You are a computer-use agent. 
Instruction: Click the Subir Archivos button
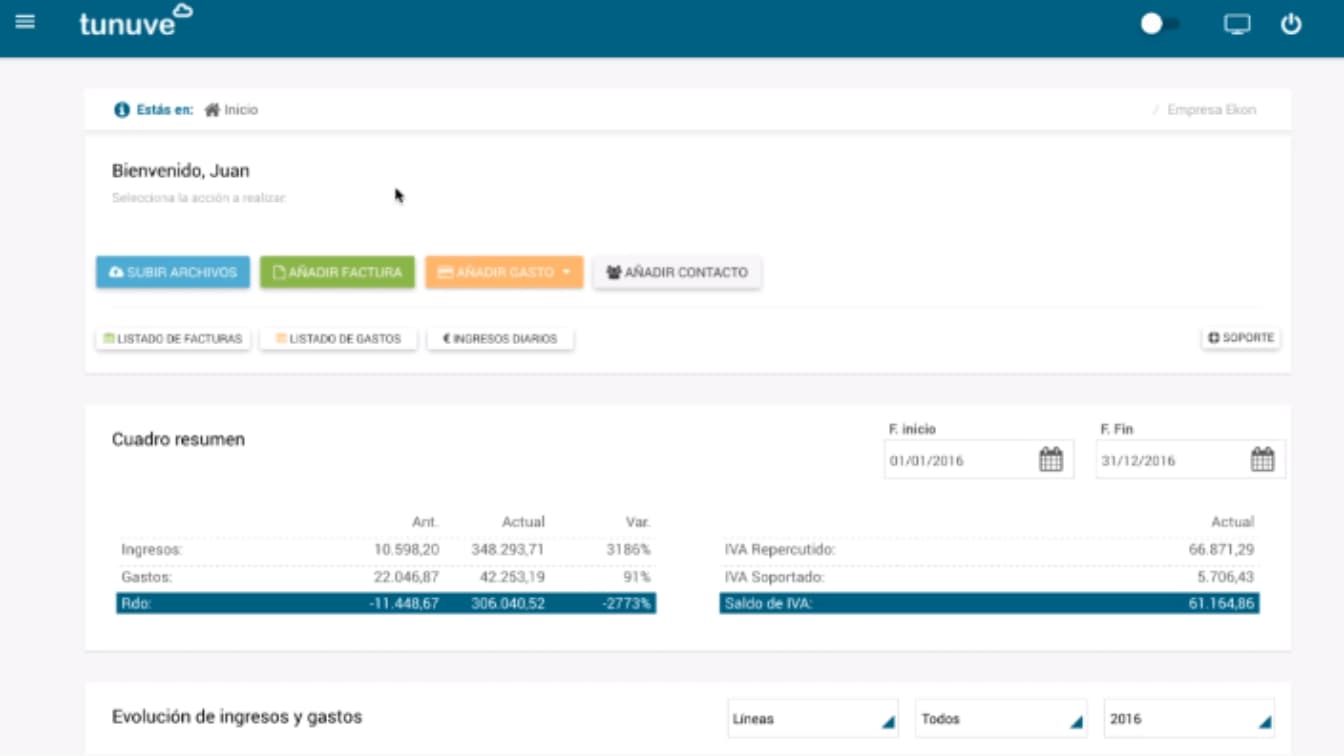pos(173,272)
